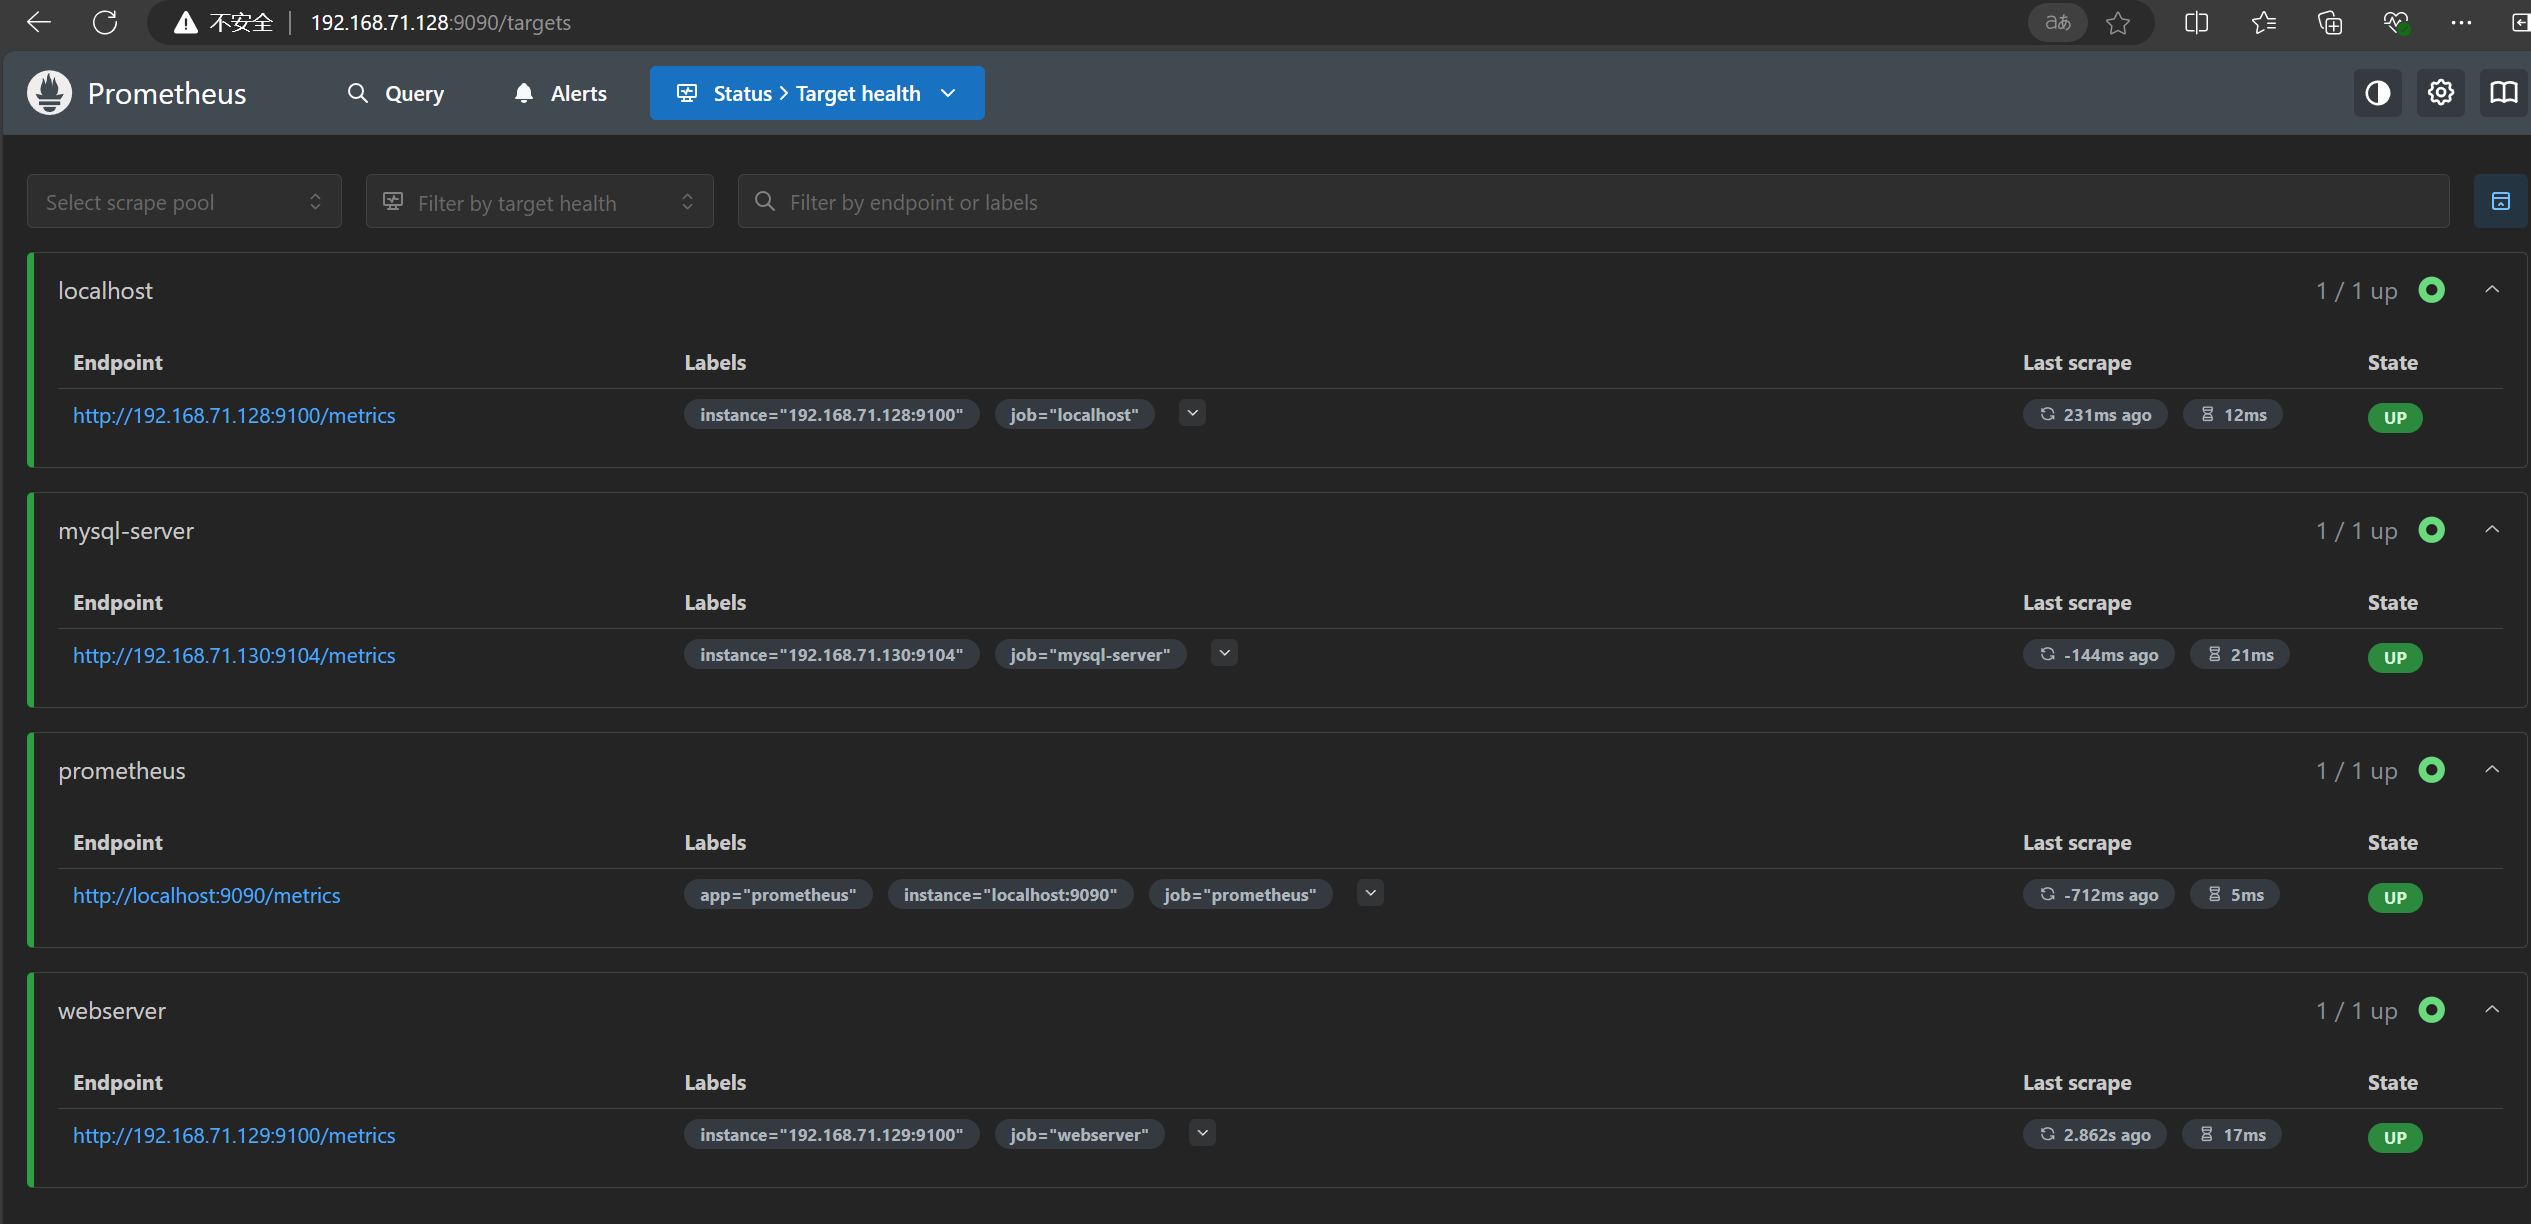Click the job="prometheus" label badge
Screen dimensions: 2531x1224
click(1240, 895)
